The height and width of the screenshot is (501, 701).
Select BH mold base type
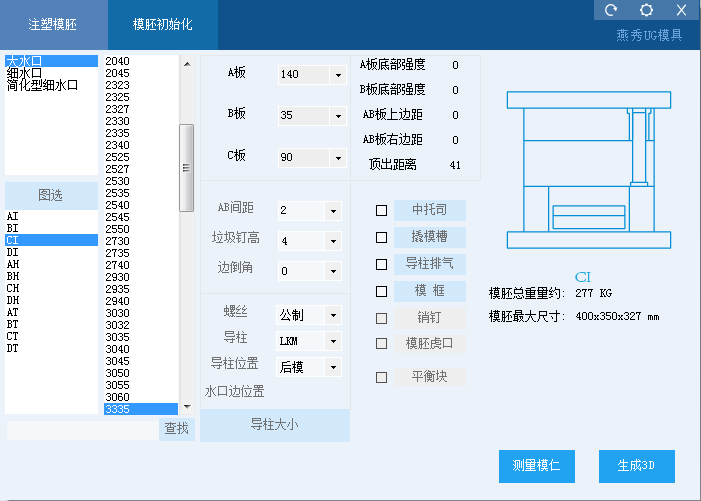[51, 277]
